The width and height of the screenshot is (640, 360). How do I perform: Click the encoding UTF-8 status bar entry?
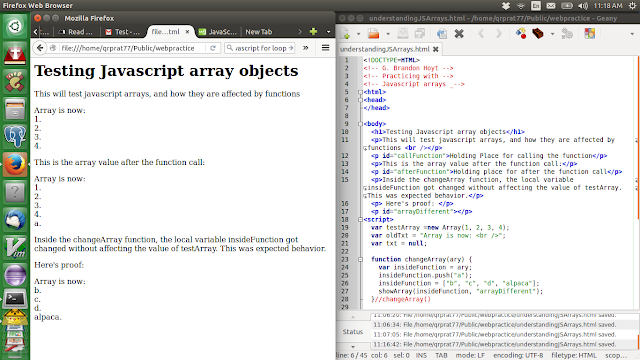coord(518,356)
